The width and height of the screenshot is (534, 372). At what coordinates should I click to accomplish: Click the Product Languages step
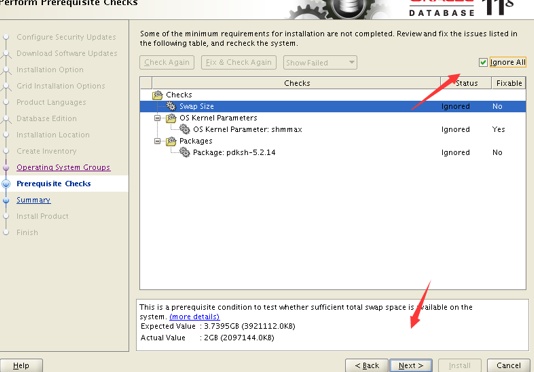(x=51, y=102)
